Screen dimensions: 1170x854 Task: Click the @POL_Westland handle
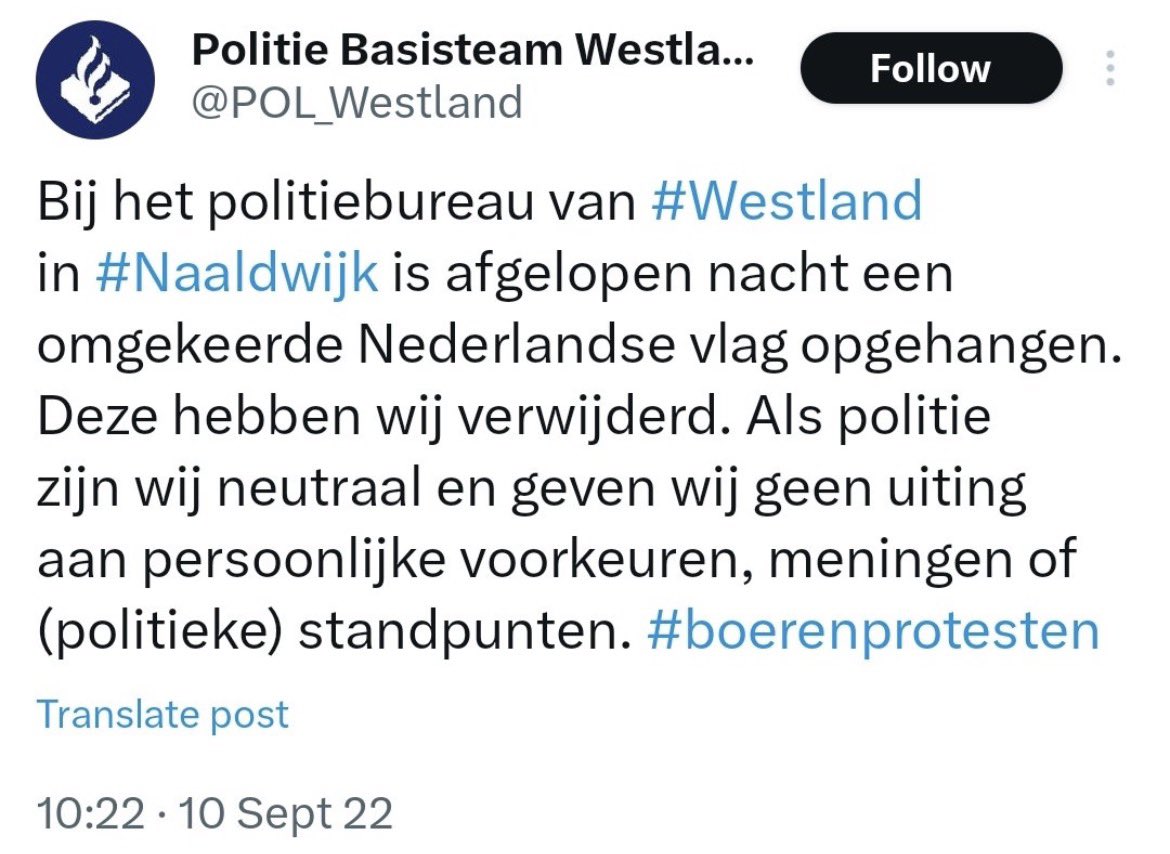[356, 102]
